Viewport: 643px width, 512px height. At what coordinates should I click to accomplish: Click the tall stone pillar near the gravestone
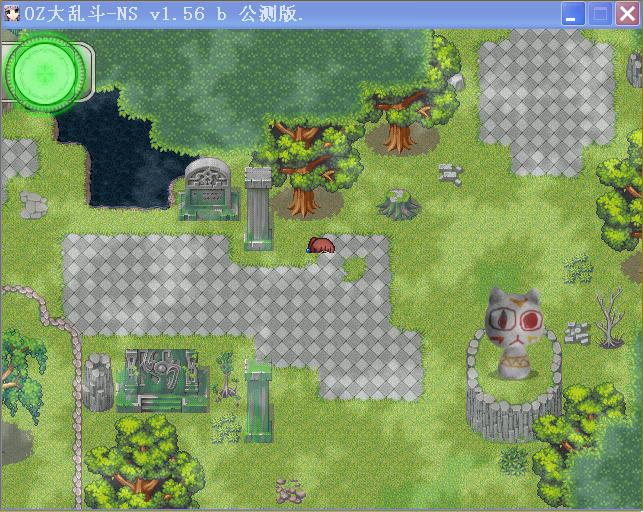click(x=258, y=208)
